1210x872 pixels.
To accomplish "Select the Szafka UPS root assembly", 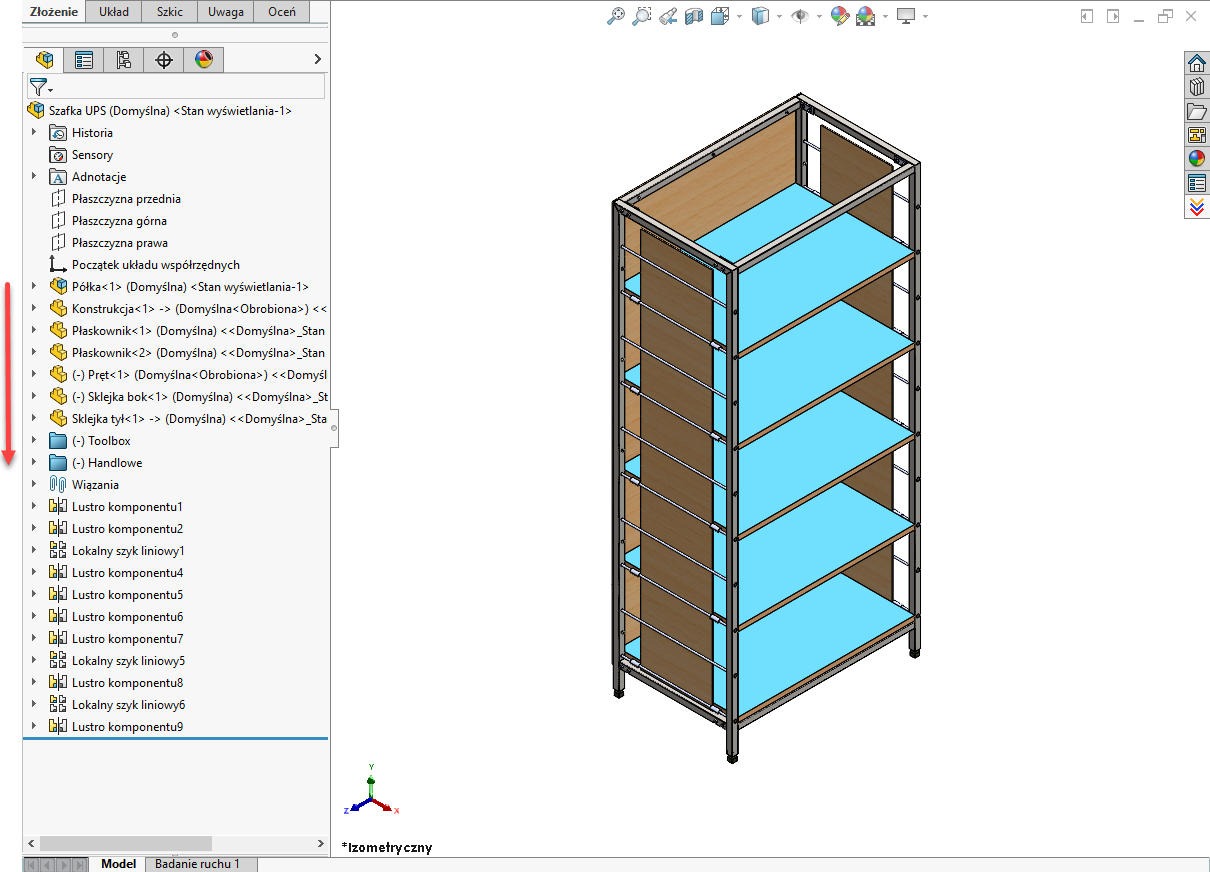I will pyautogui.click(x=160, y=111).
